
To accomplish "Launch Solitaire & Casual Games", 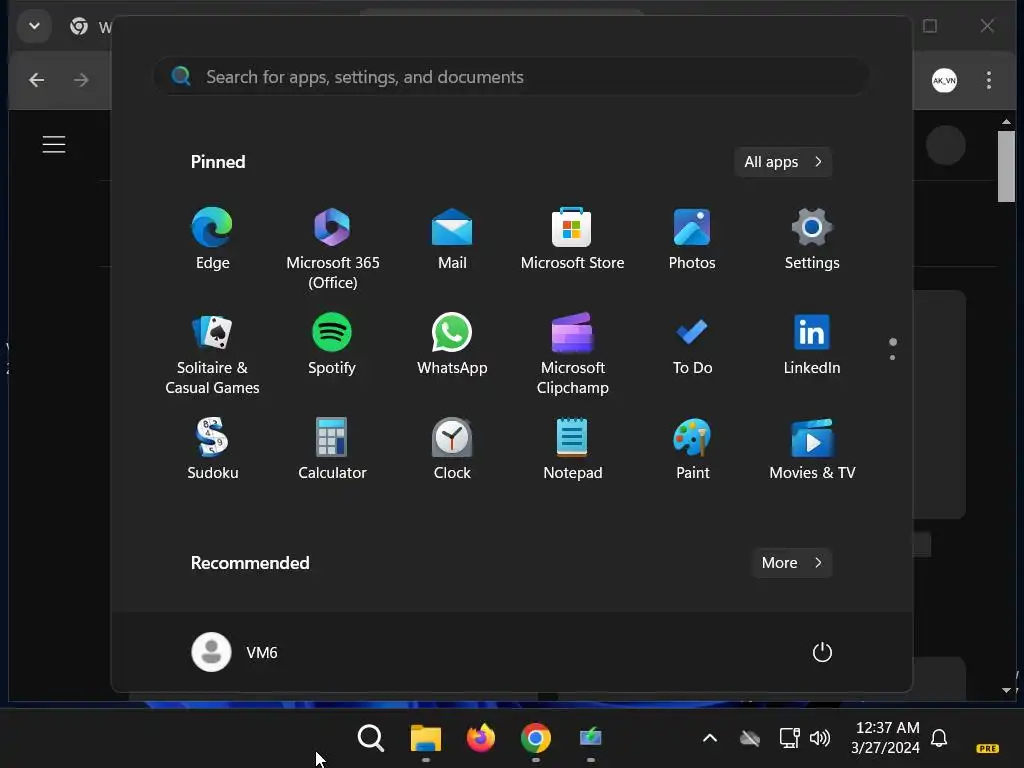I will click(212, 354).
